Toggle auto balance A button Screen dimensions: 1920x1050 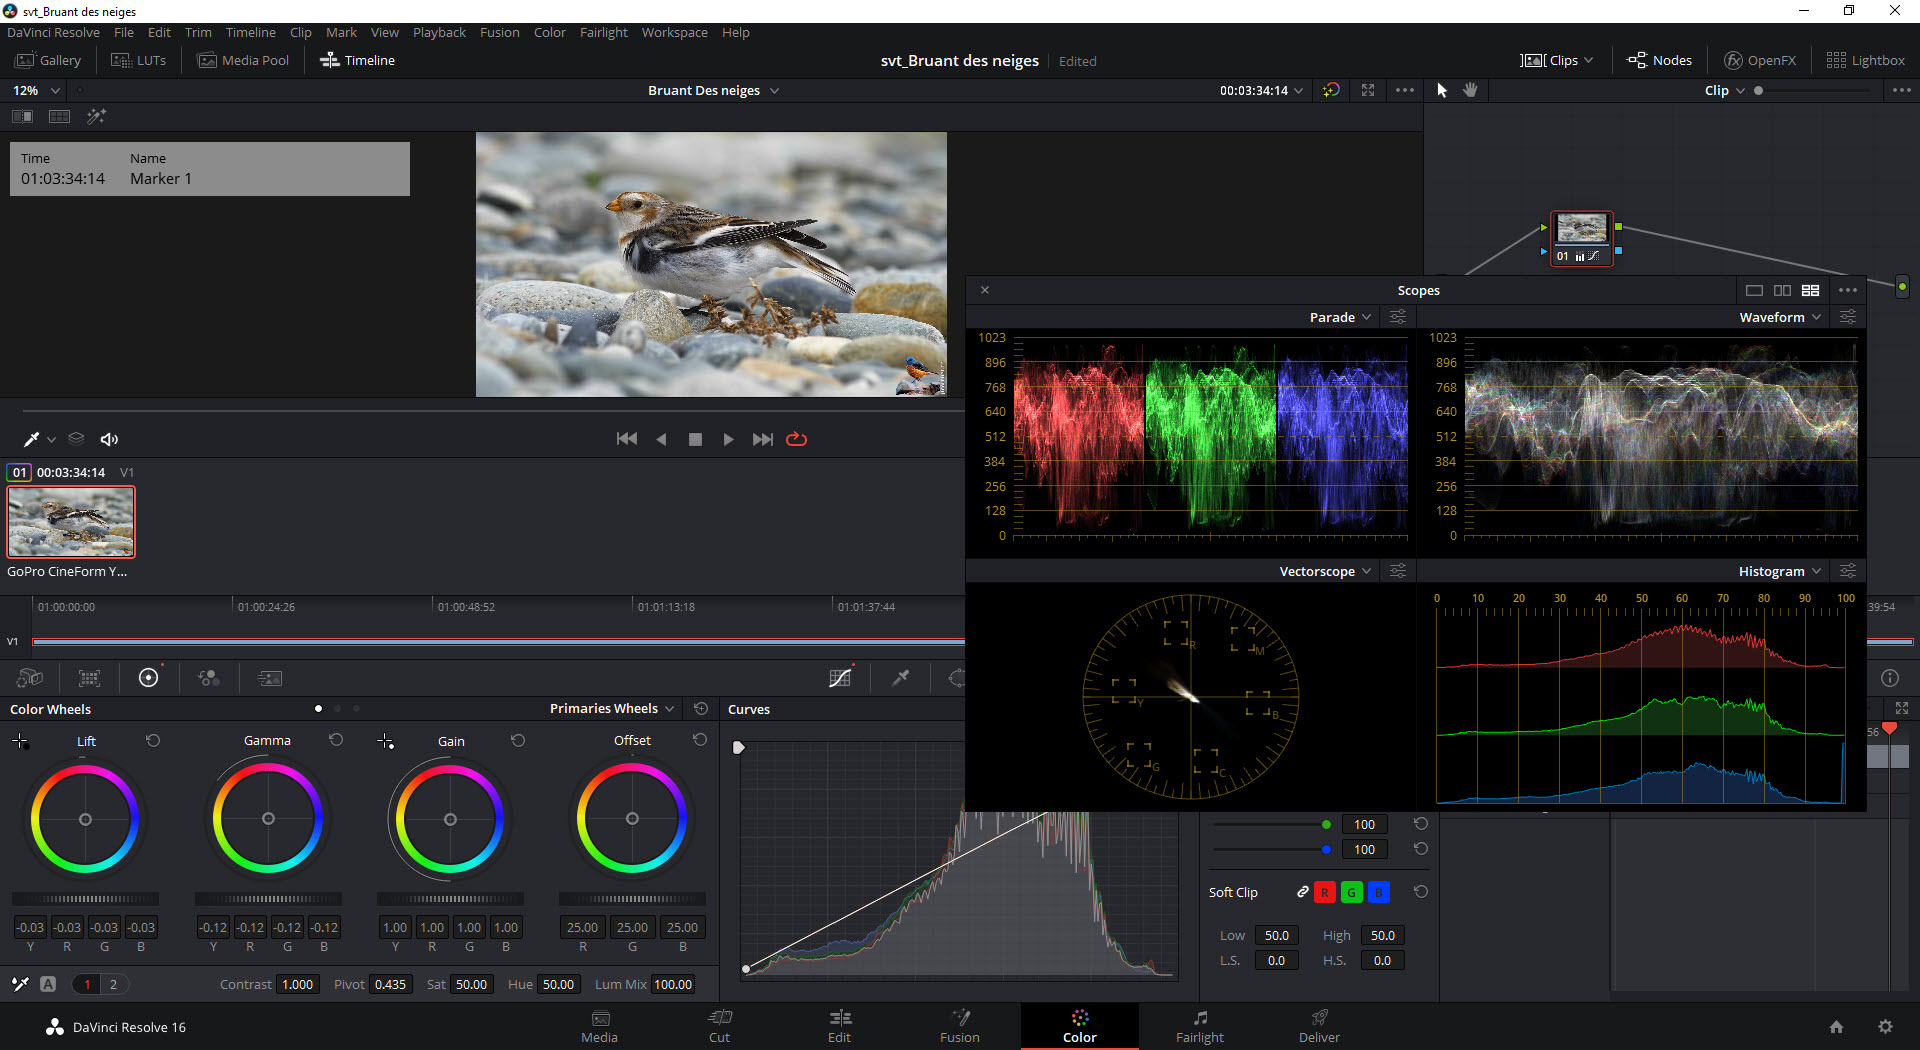click(x=48, y=984)
